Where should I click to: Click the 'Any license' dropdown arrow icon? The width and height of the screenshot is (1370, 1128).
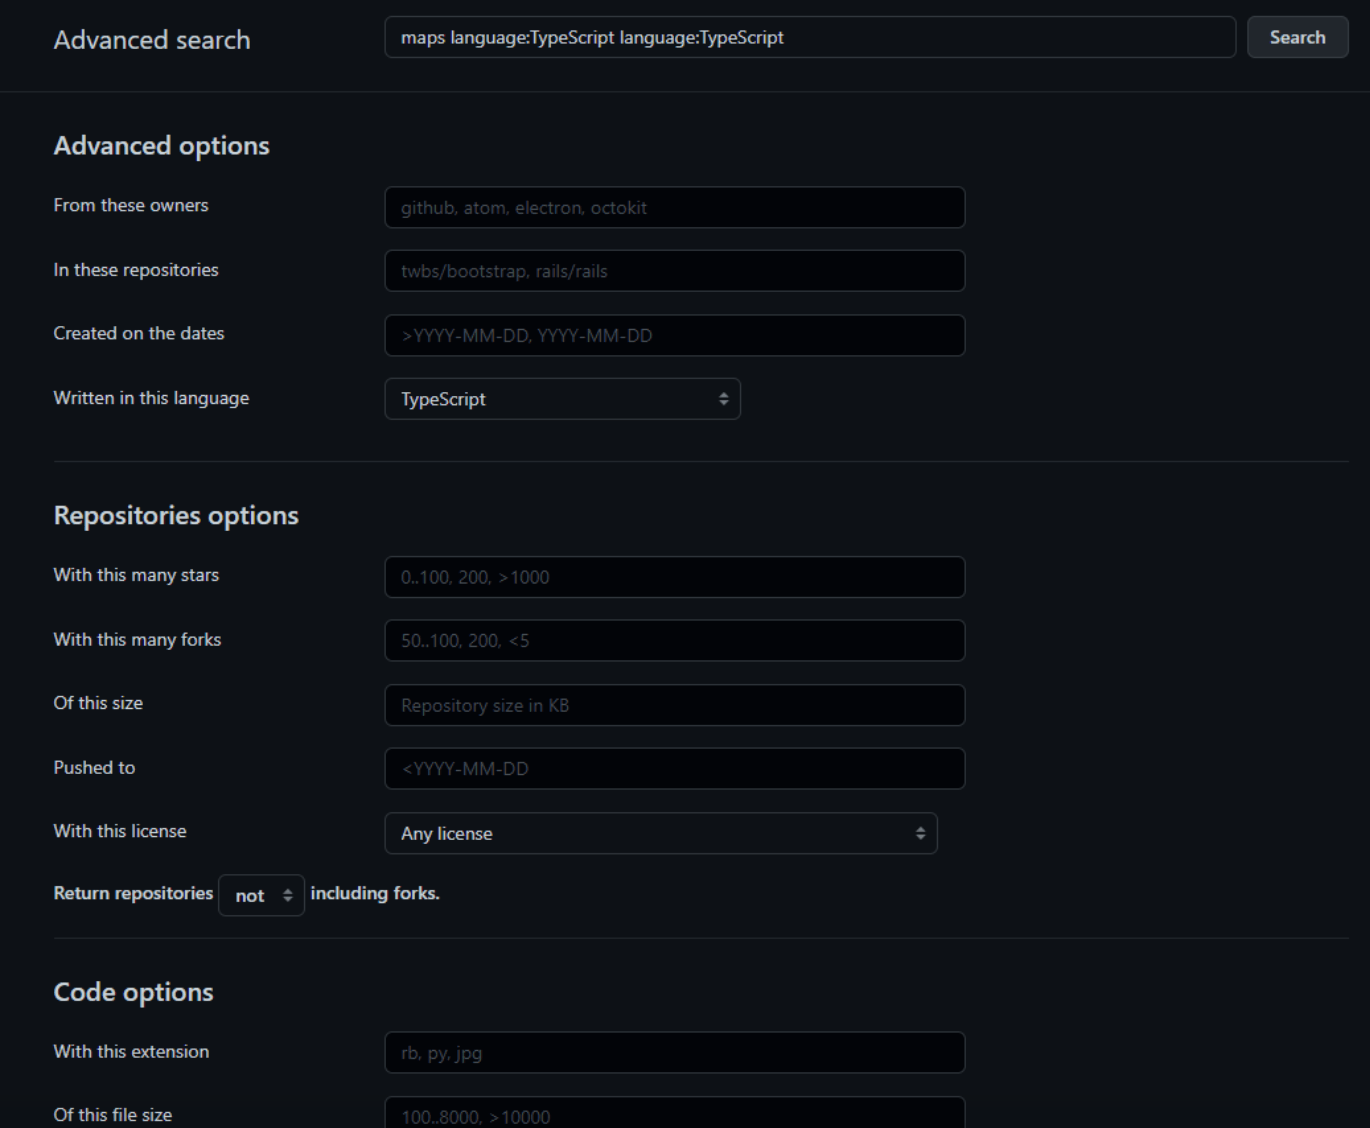tap(920, 833)
